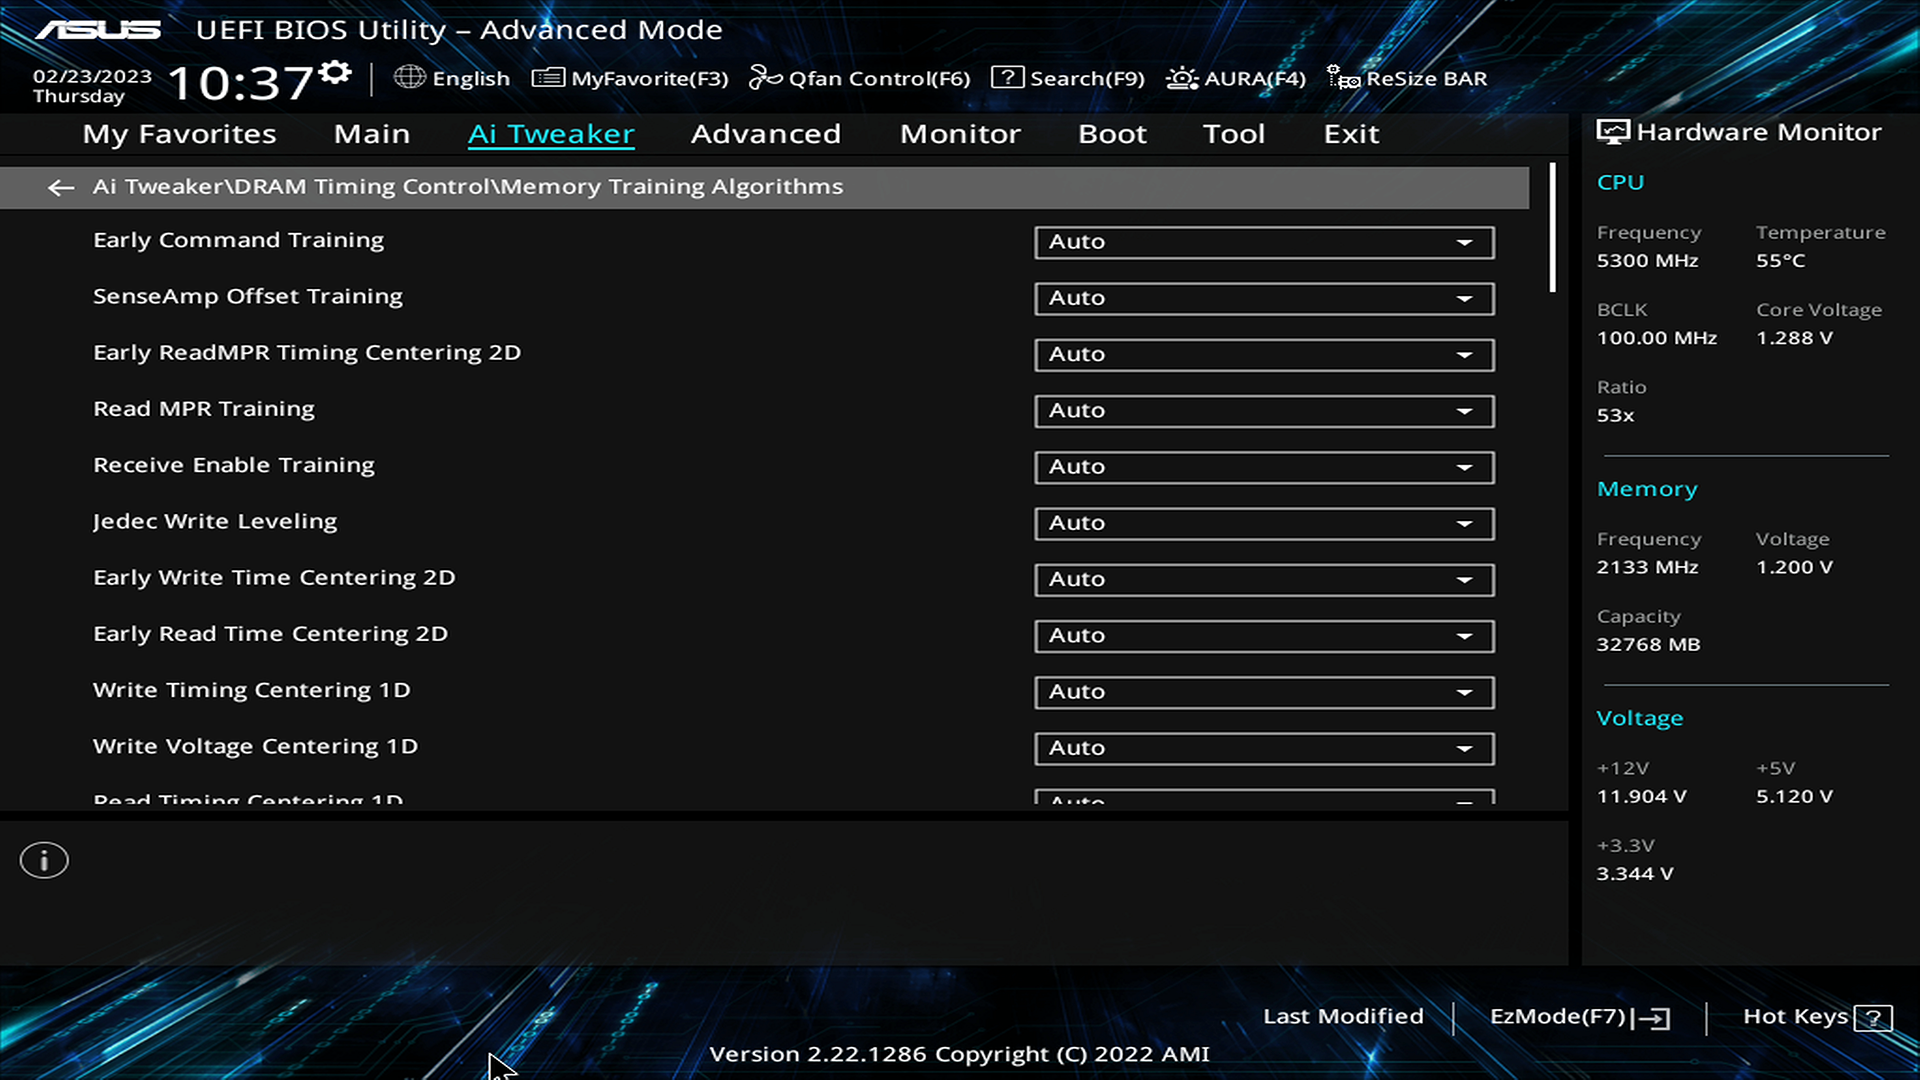Viewport: 1920px width, 1080px height.
Task: Click the info icon in help panel
Action: point(44,861)
